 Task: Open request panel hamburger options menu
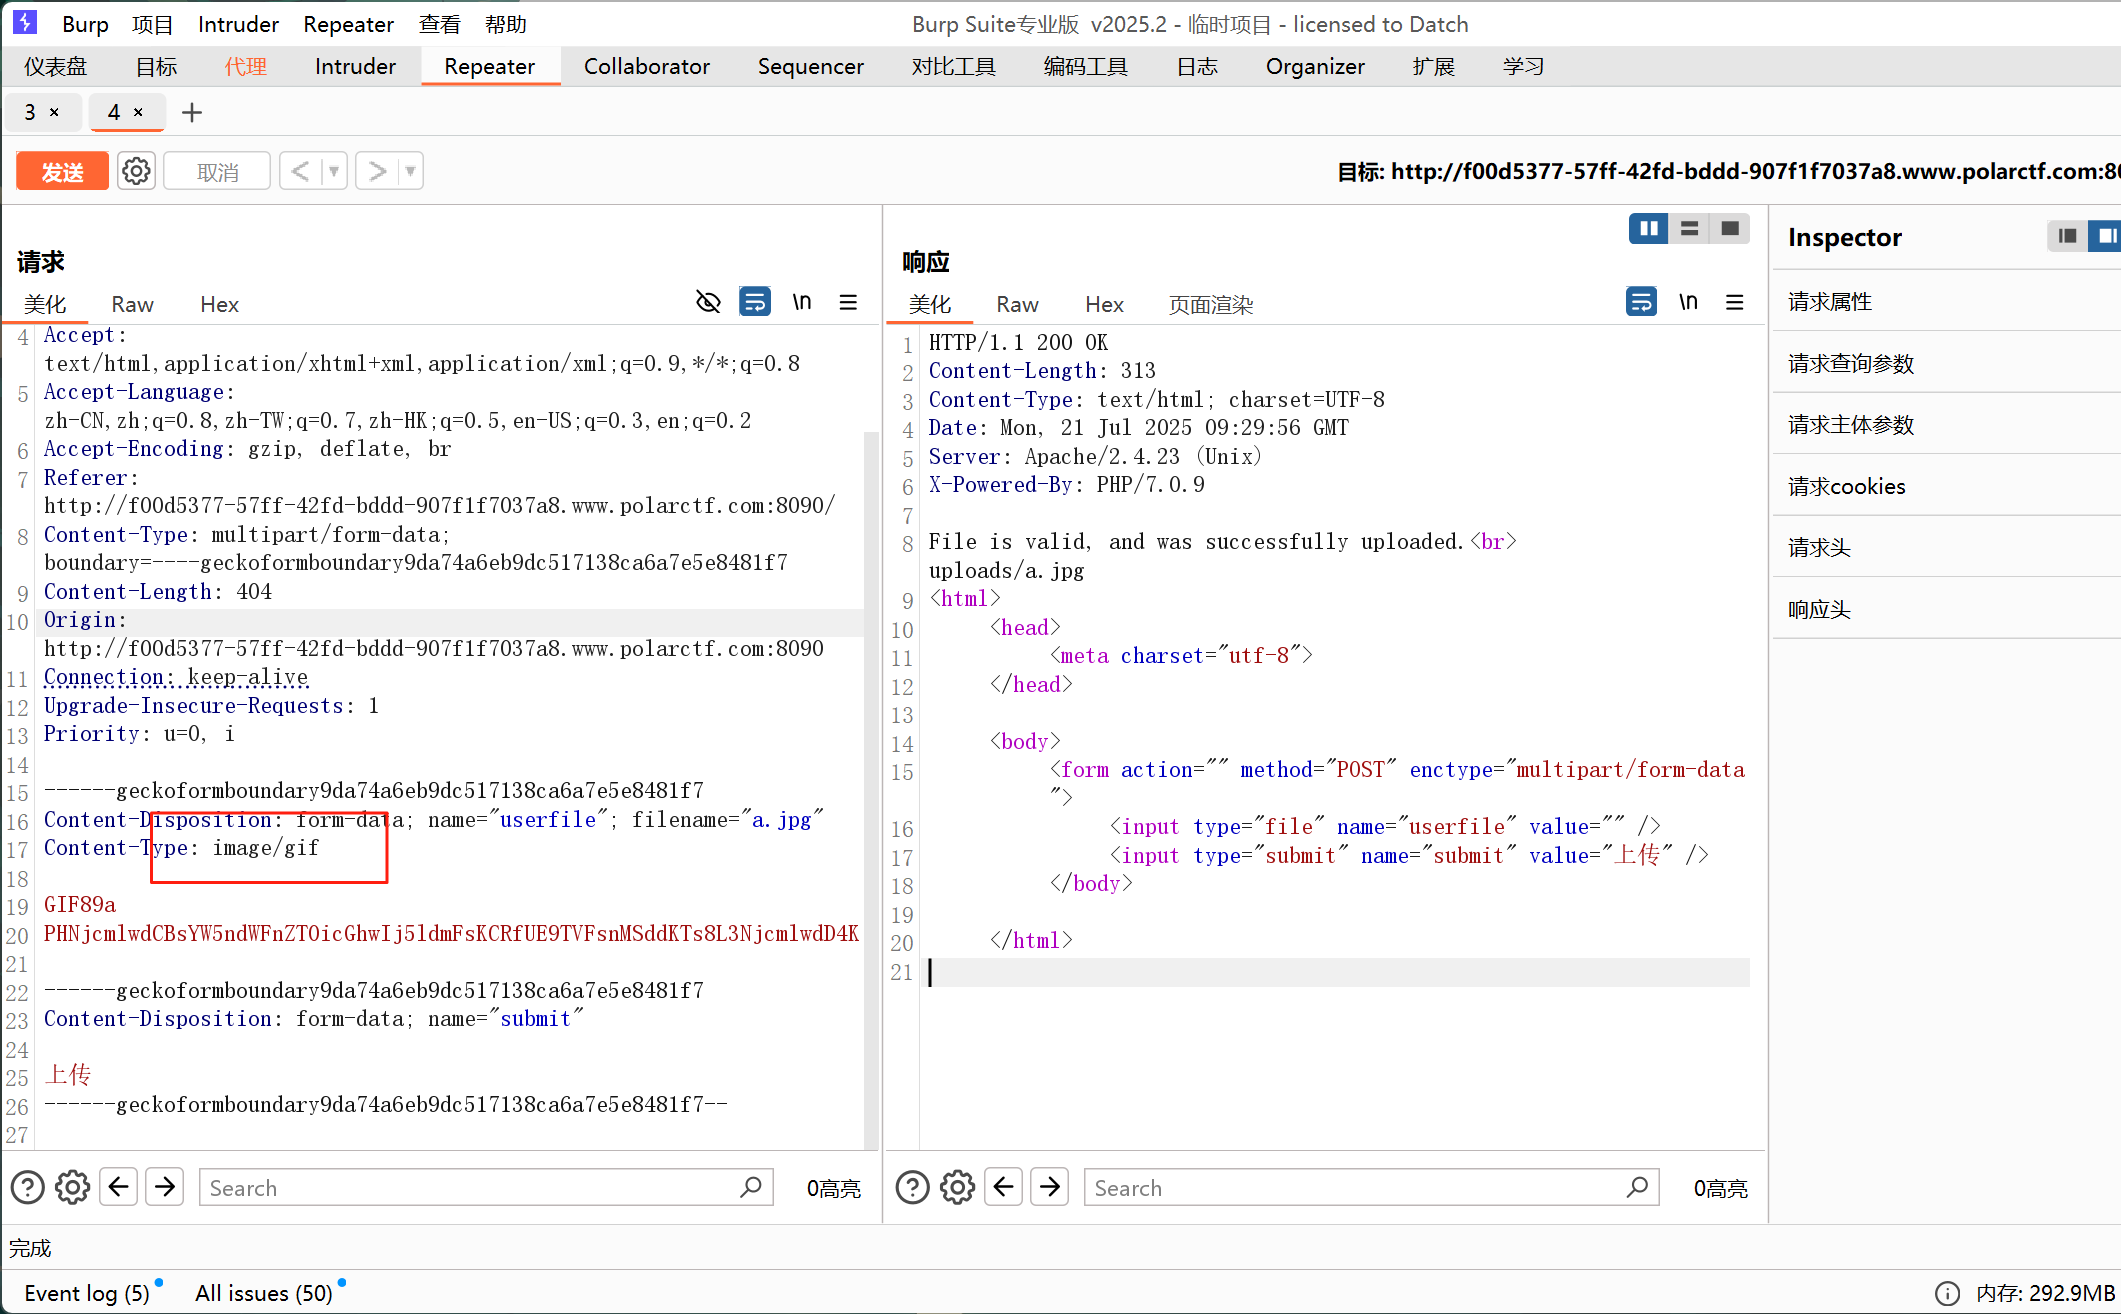[848, 302]
